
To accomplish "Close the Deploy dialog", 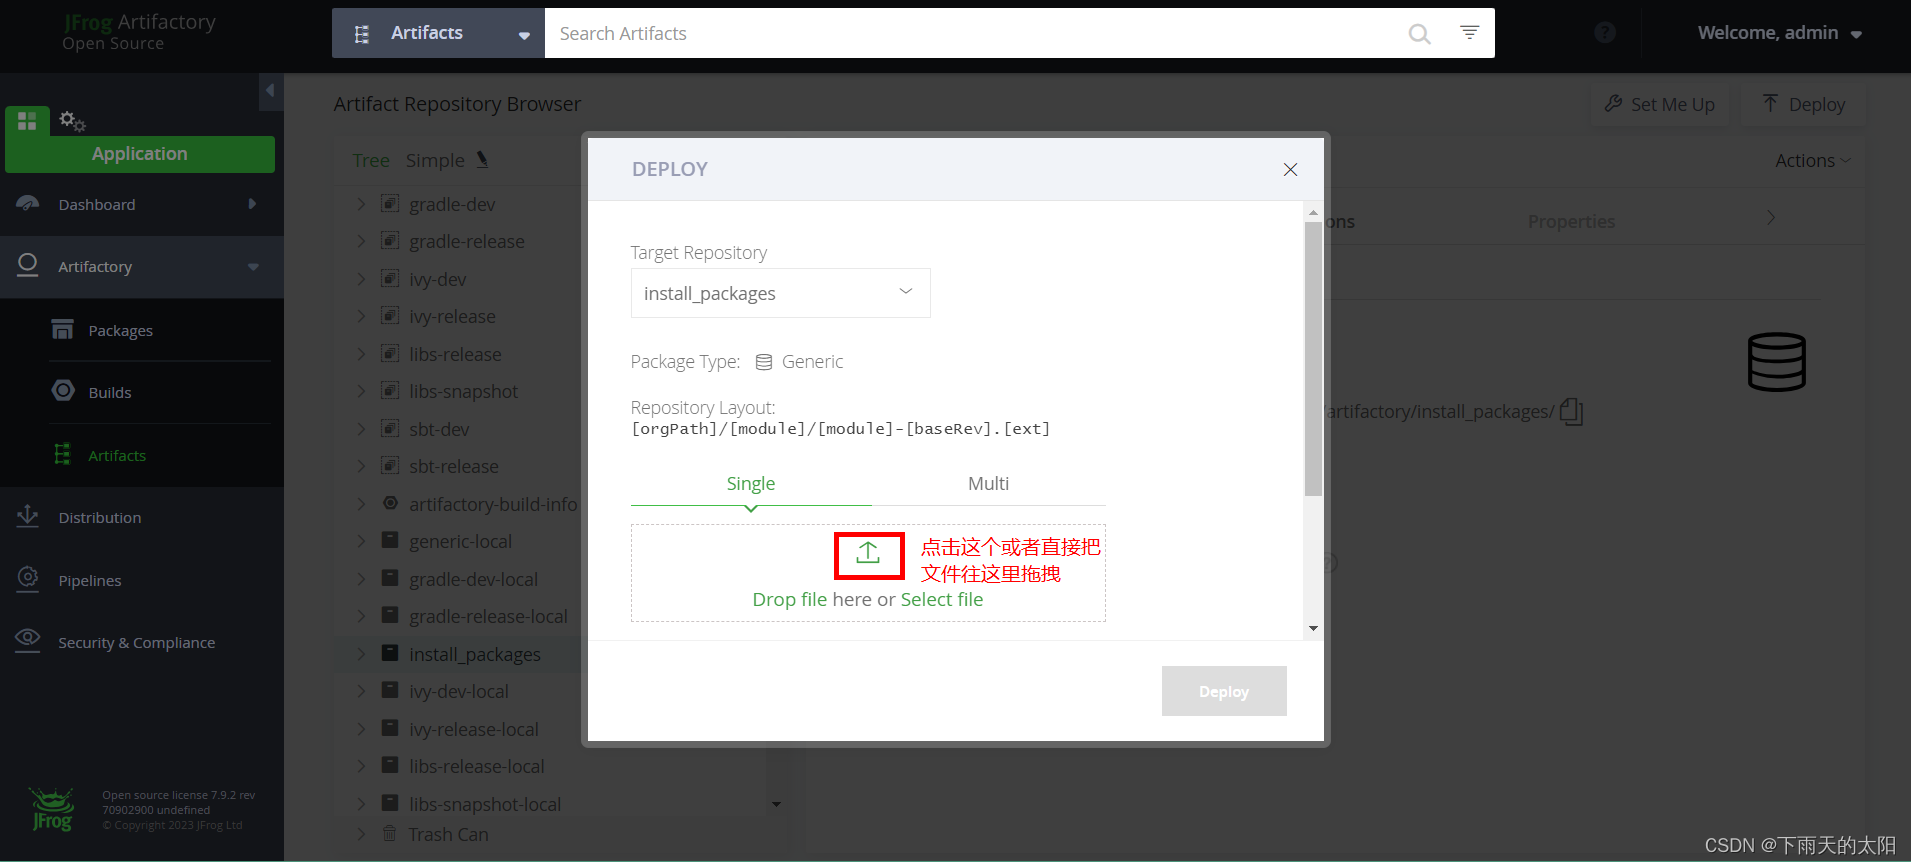I will [1290, 170].
